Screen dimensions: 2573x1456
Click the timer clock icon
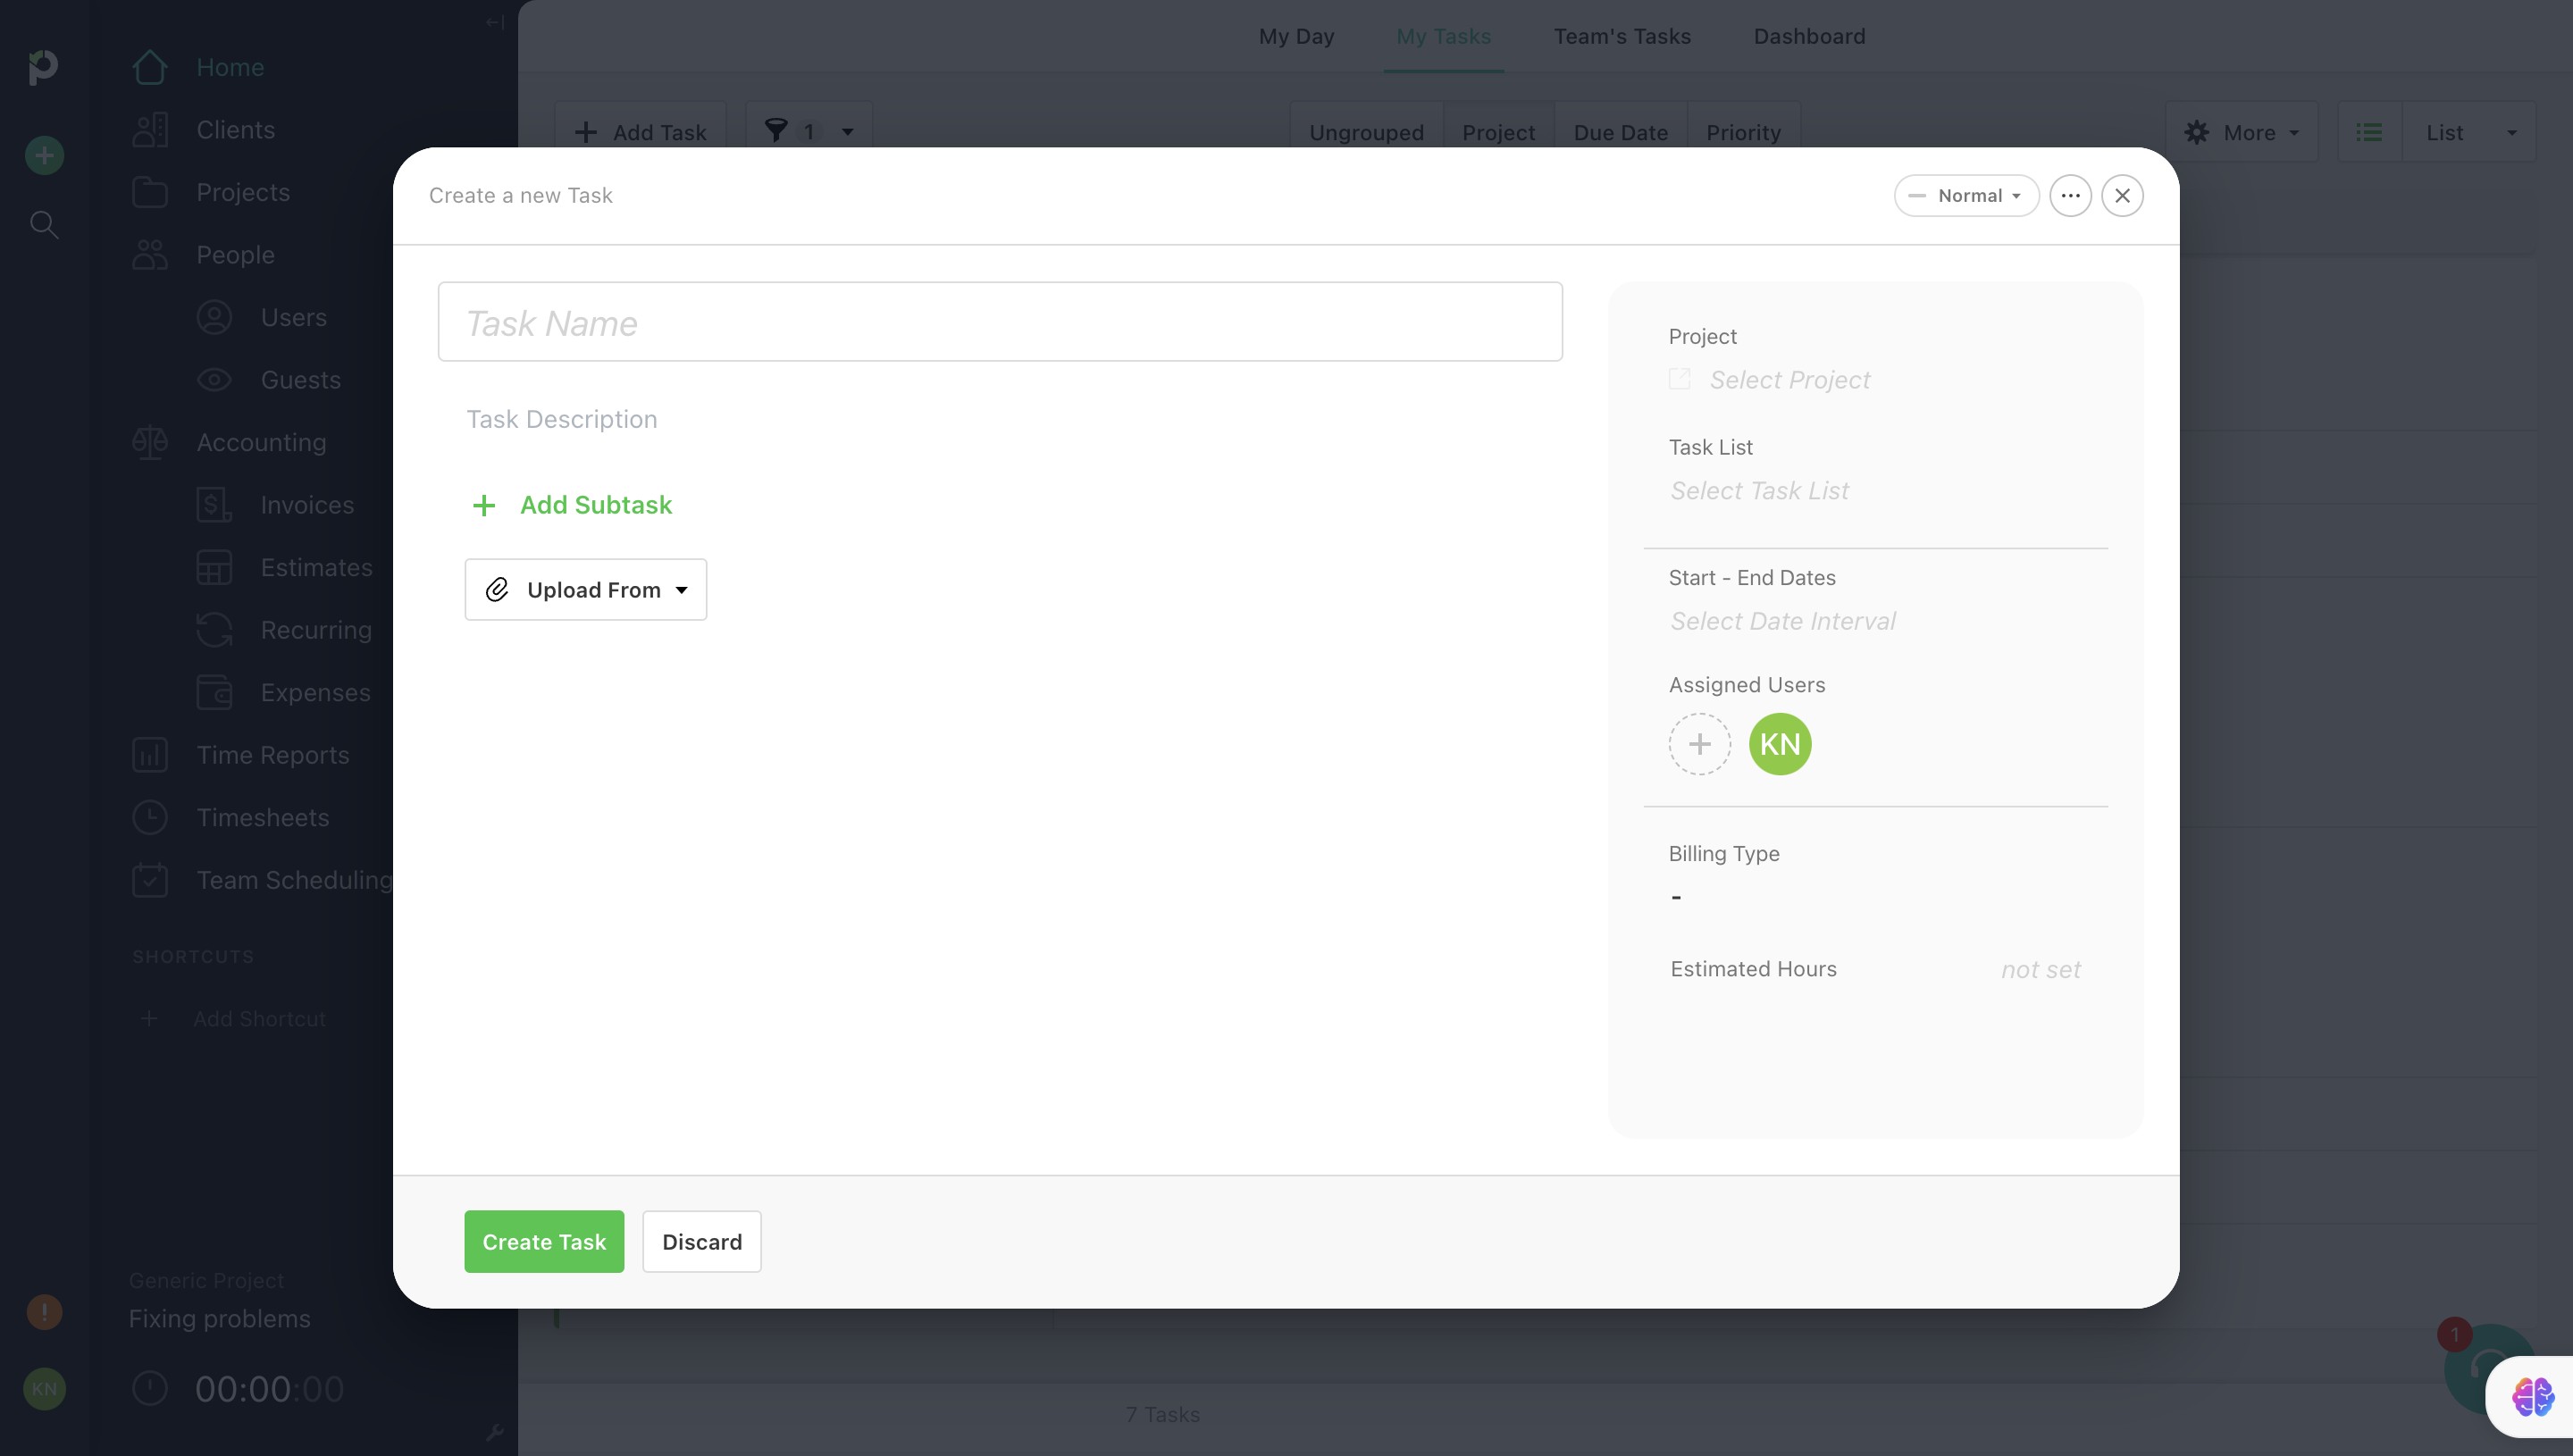pyautogui.click(x=150, y=1388)
